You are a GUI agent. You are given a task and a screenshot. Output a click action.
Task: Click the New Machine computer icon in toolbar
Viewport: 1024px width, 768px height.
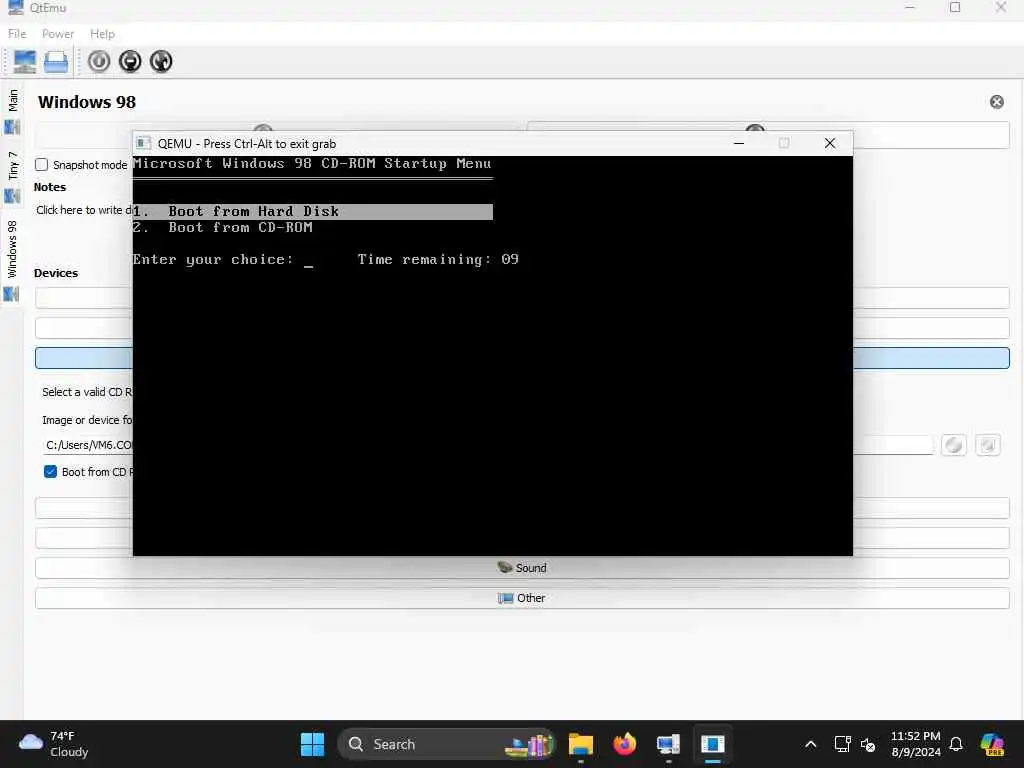pyautogui.click(x=25, y=62)
